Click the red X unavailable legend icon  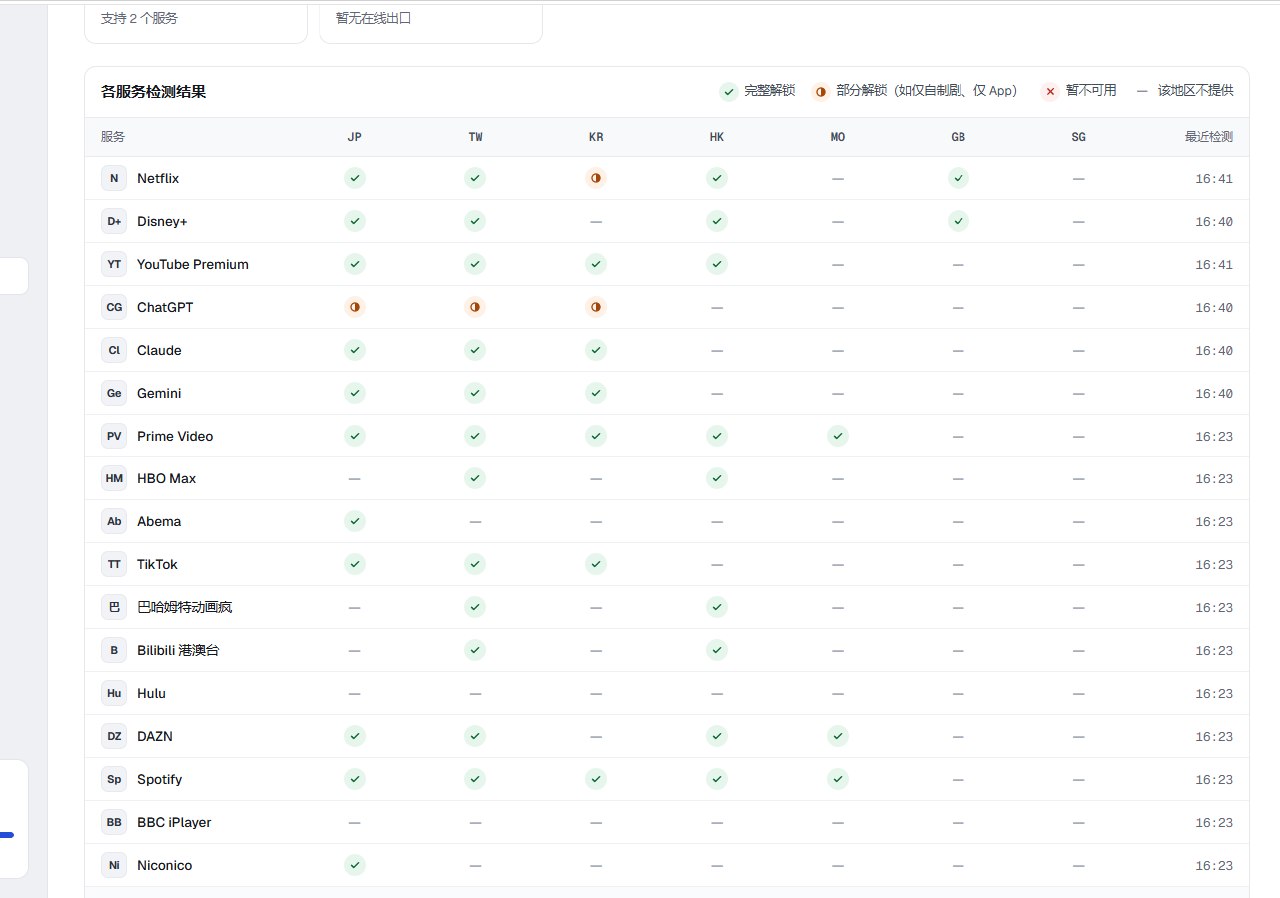[1050, 91]
